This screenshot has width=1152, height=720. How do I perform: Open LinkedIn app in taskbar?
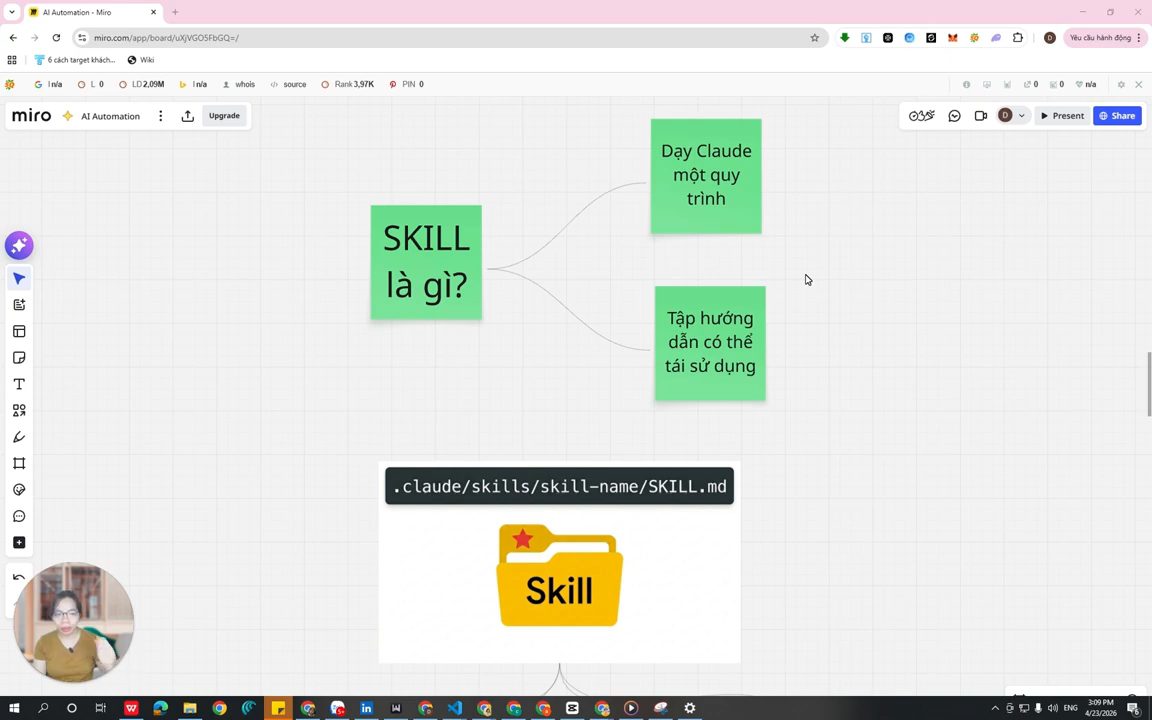click(366, 708)
